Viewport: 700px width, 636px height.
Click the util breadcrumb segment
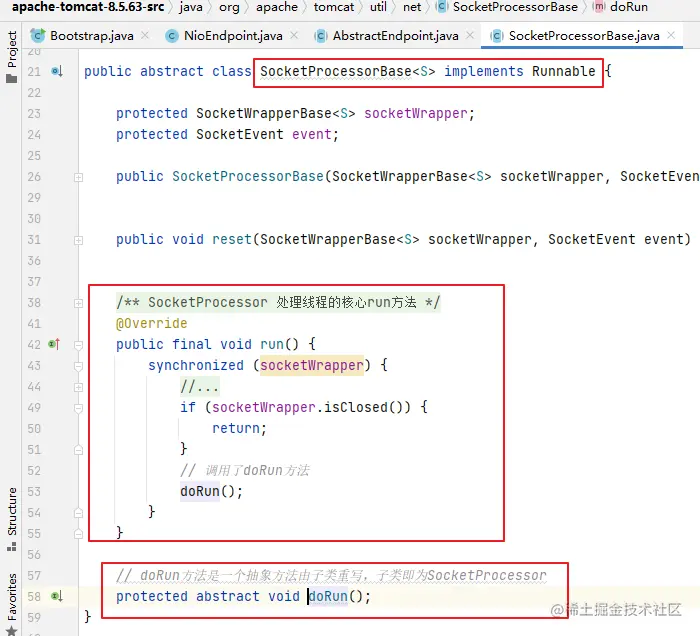(378, 7)
